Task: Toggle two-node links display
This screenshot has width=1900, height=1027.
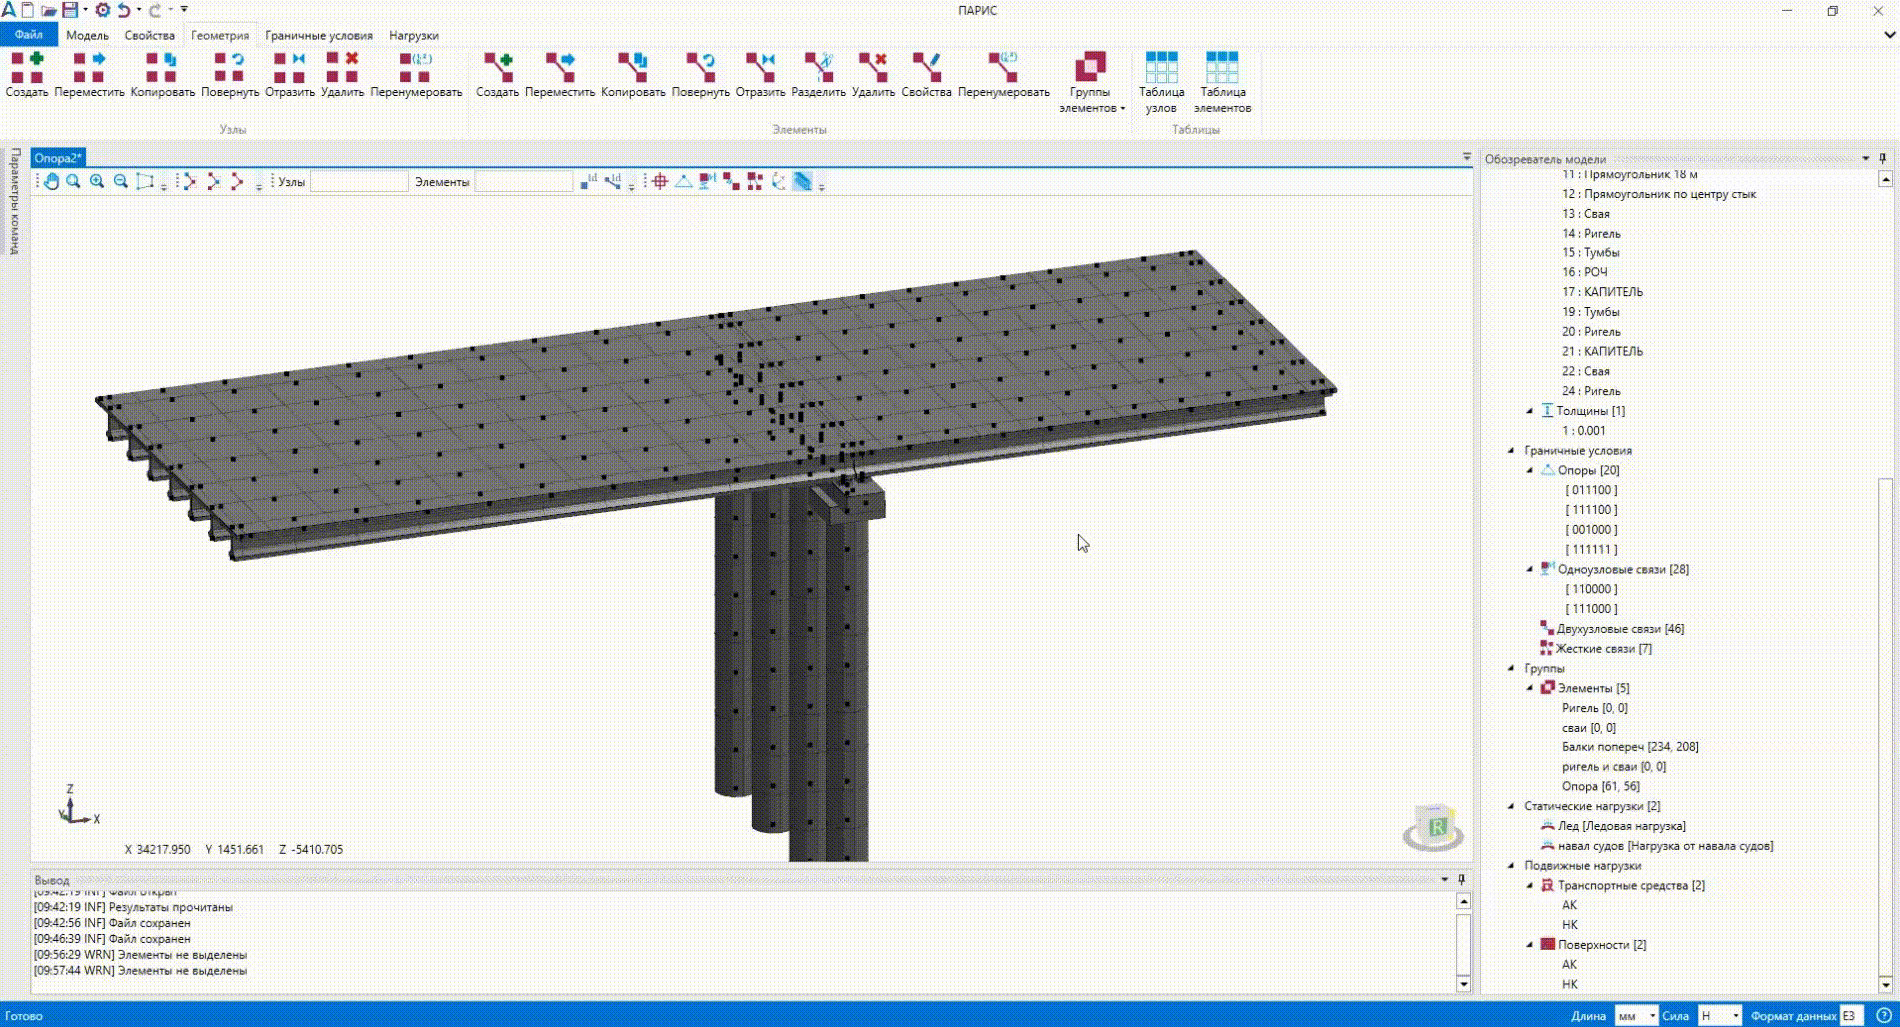Action: point(731,181)
